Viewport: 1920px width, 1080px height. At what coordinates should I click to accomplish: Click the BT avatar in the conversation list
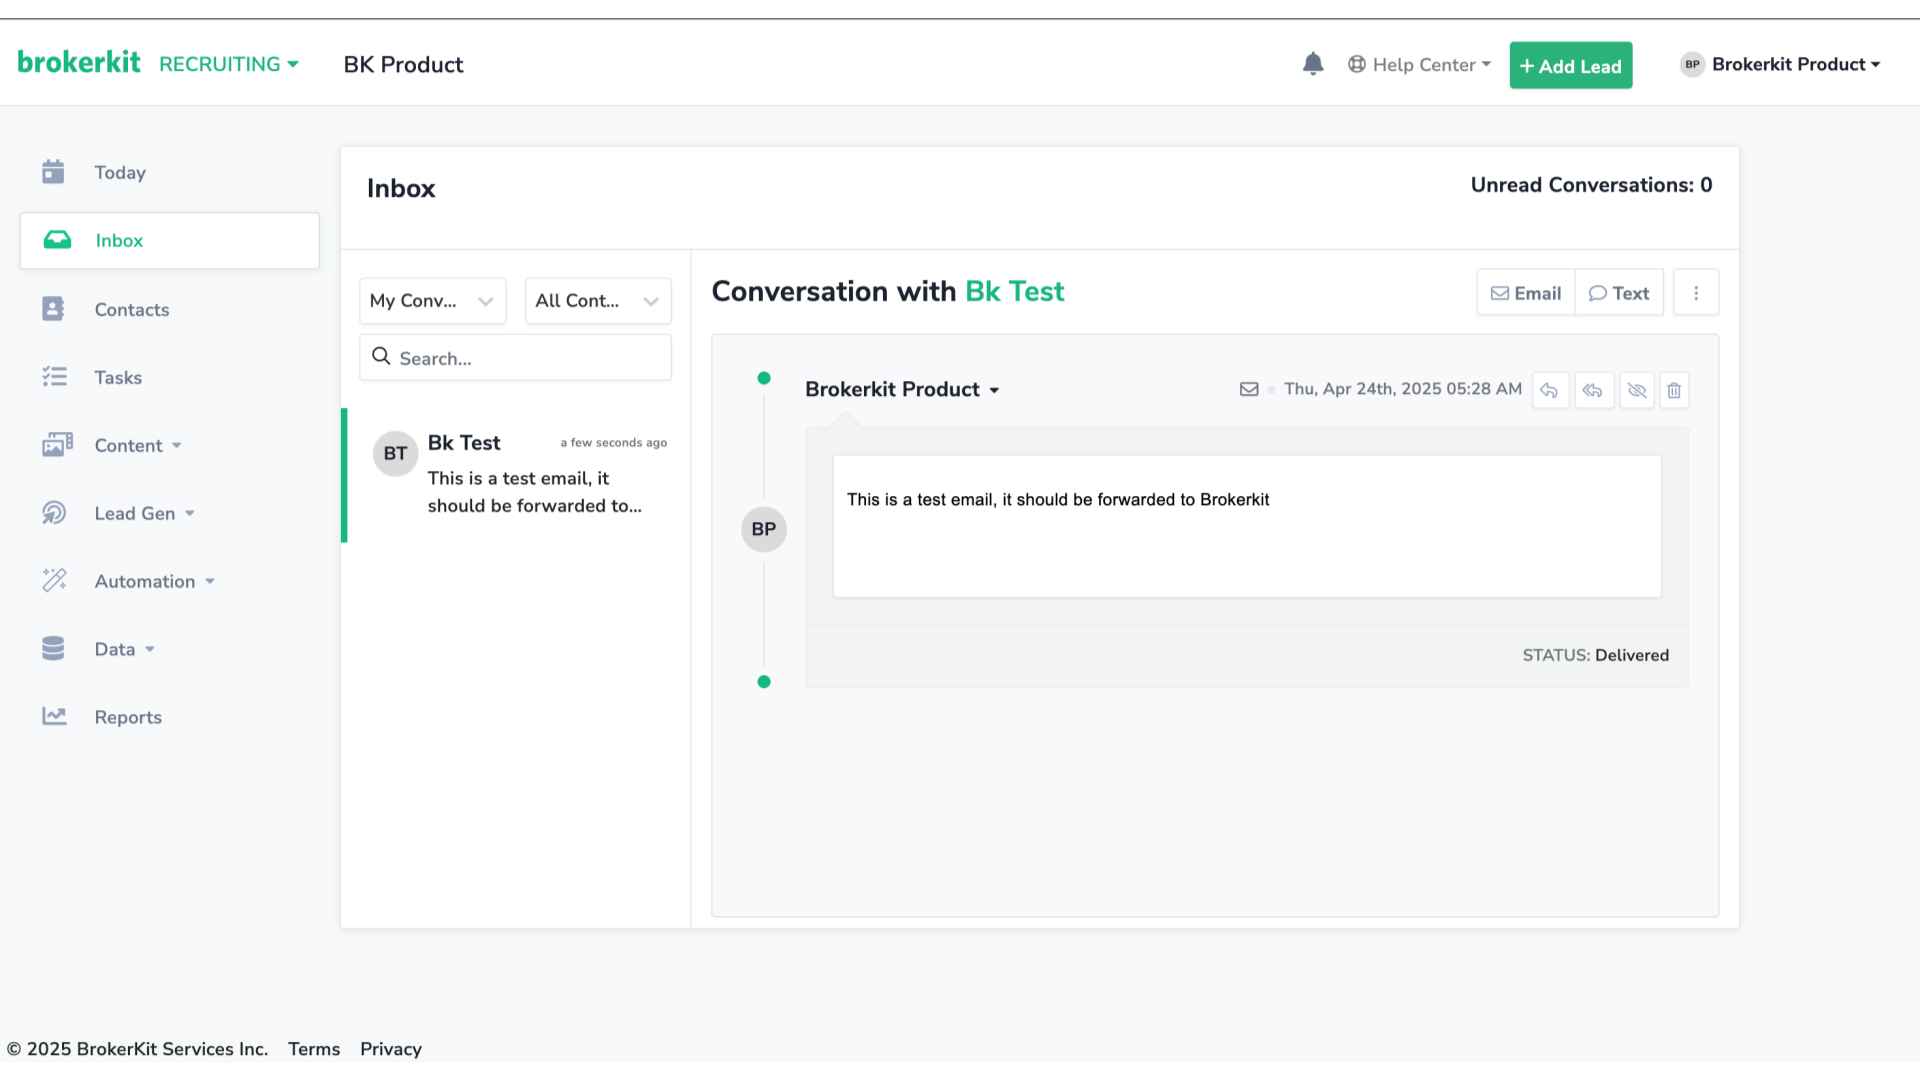[396, 454]
